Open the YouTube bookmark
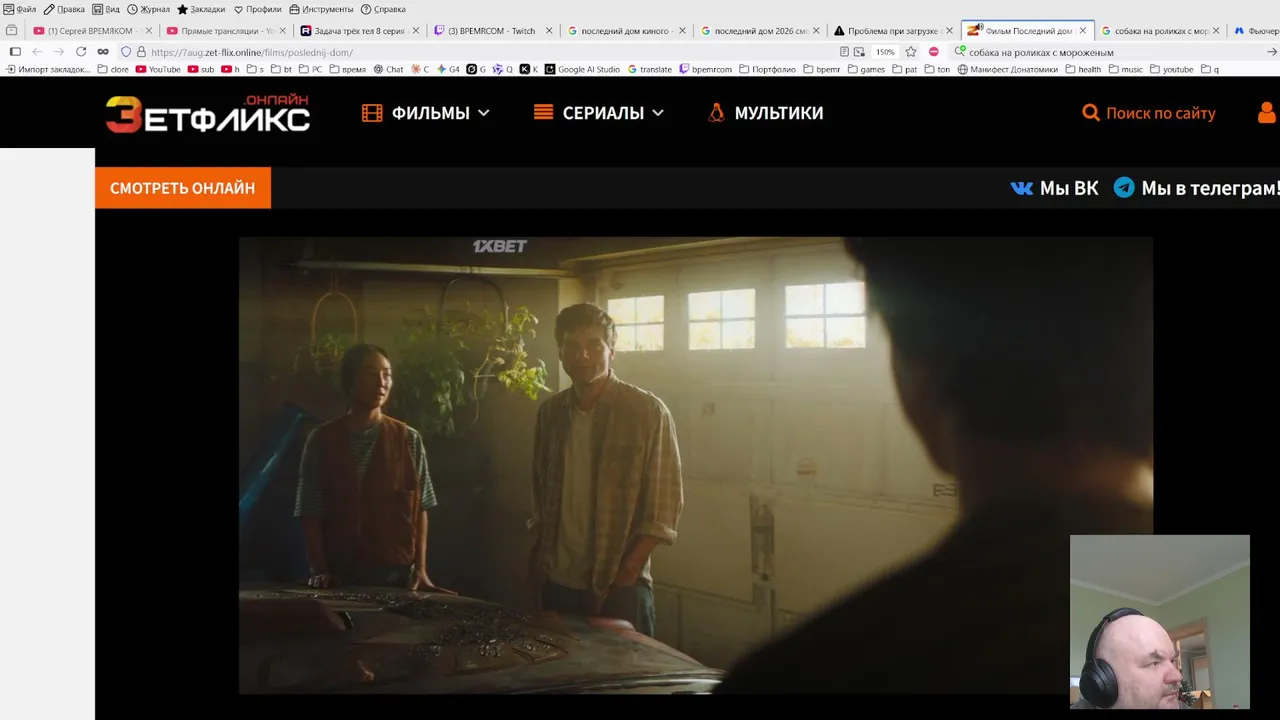This screenshot has height=720, width=1280. pyautogui.click(x=158, y=70)
